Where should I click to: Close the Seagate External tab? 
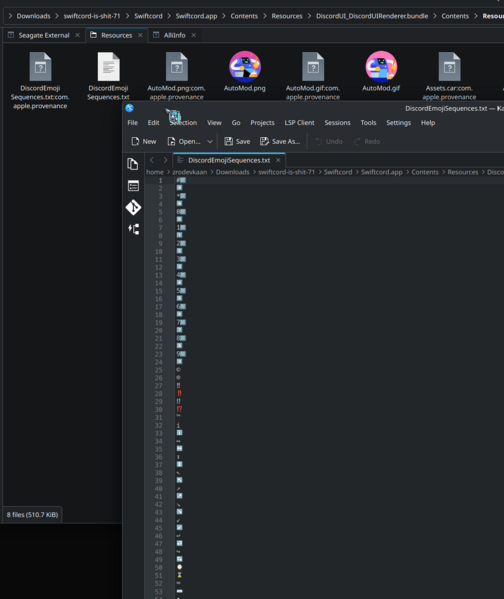pyautogui.click(x=78, y=35)
